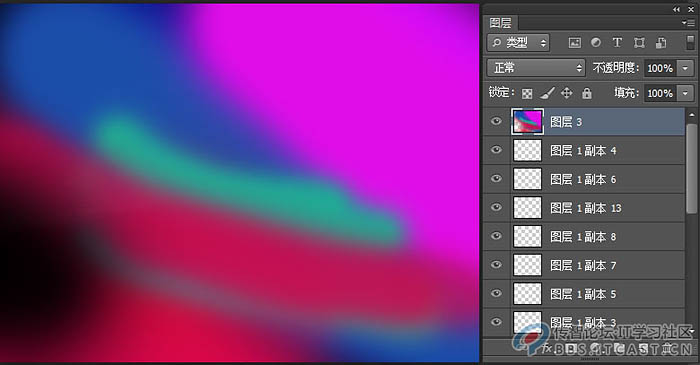The width and height of the screenshot is (700, 365).
Task: Filter layers by shape layer icon
Action: click(639, 43)
